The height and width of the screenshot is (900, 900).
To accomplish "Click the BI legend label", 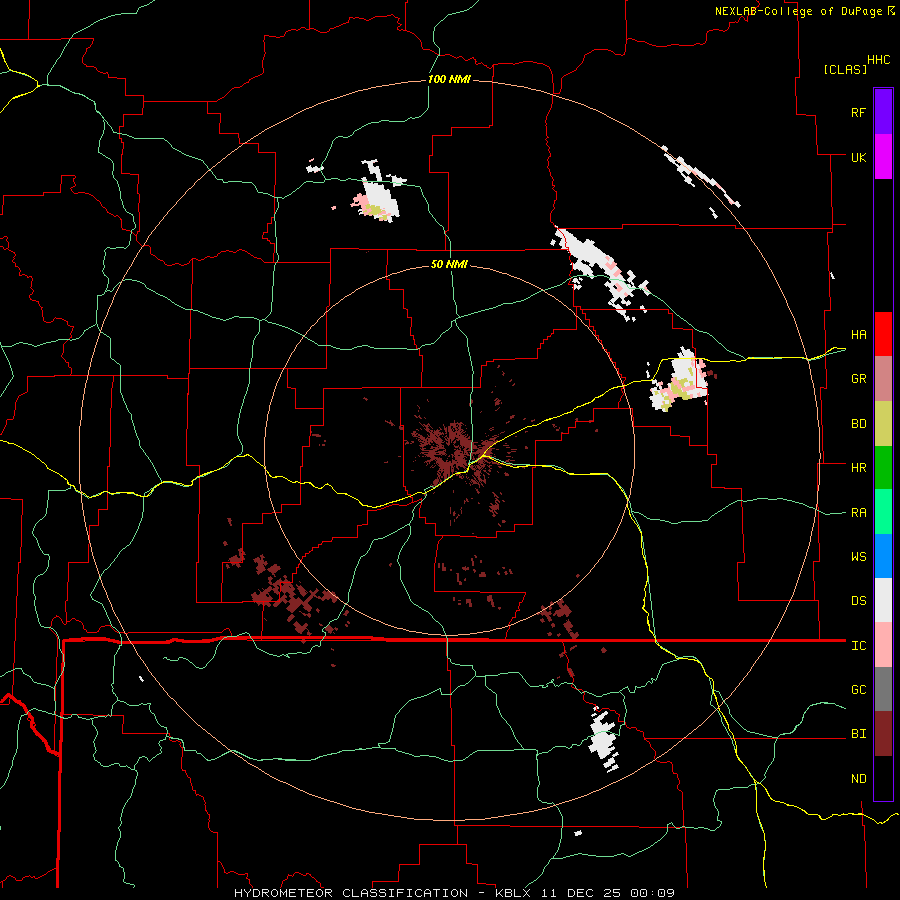I will pos(858,734).
